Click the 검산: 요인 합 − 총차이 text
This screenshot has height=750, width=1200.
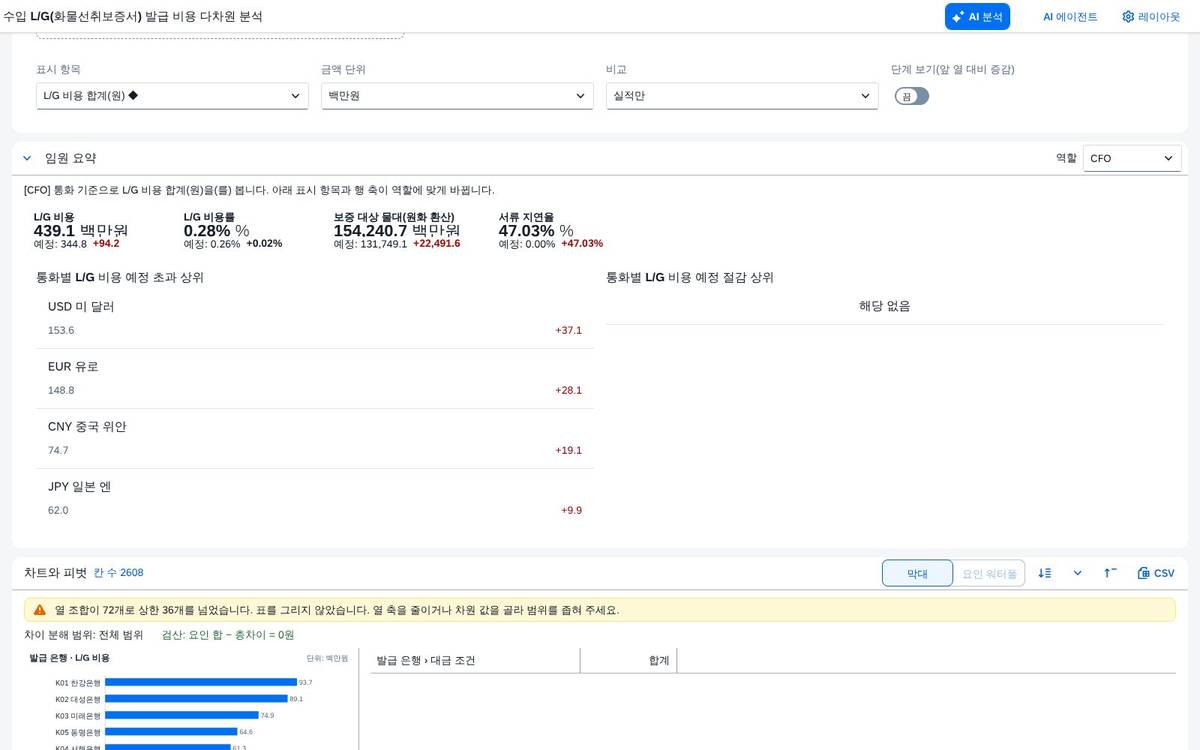point(228,635)
